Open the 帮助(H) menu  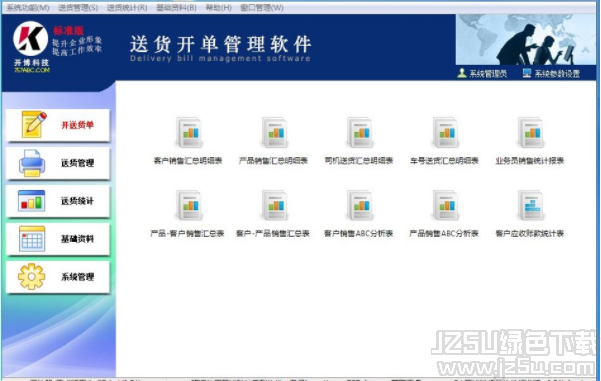click(218, 8)
